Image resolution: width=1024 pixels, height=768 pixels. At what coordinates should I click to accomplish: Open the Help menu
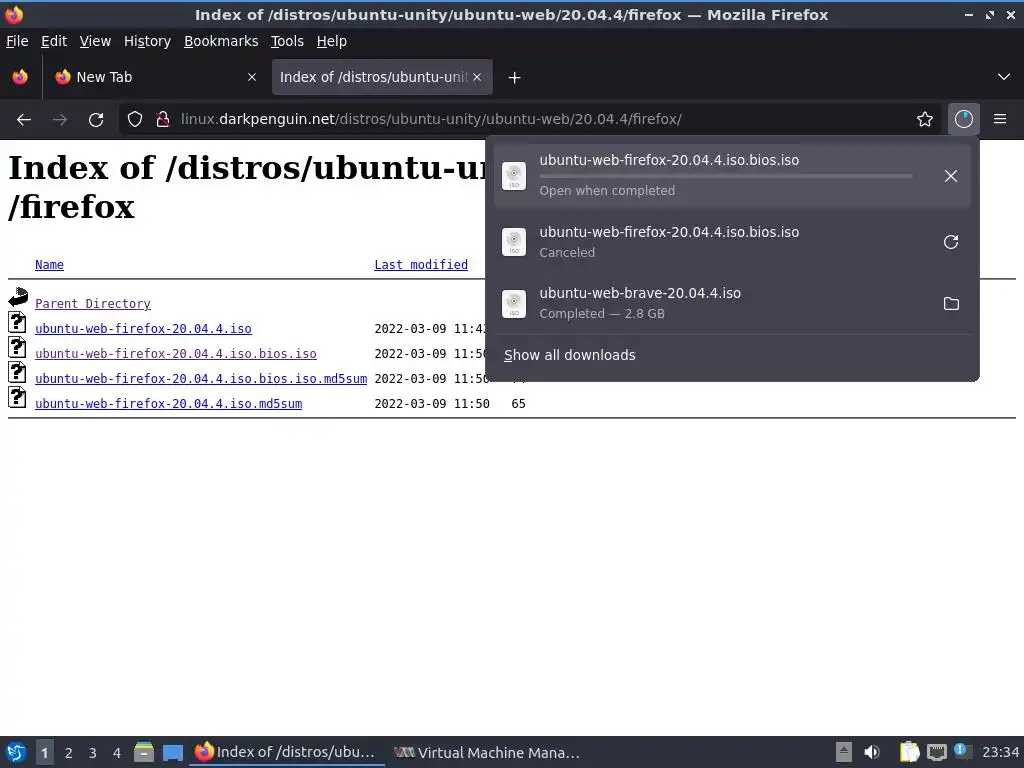(x=332, y=41)
